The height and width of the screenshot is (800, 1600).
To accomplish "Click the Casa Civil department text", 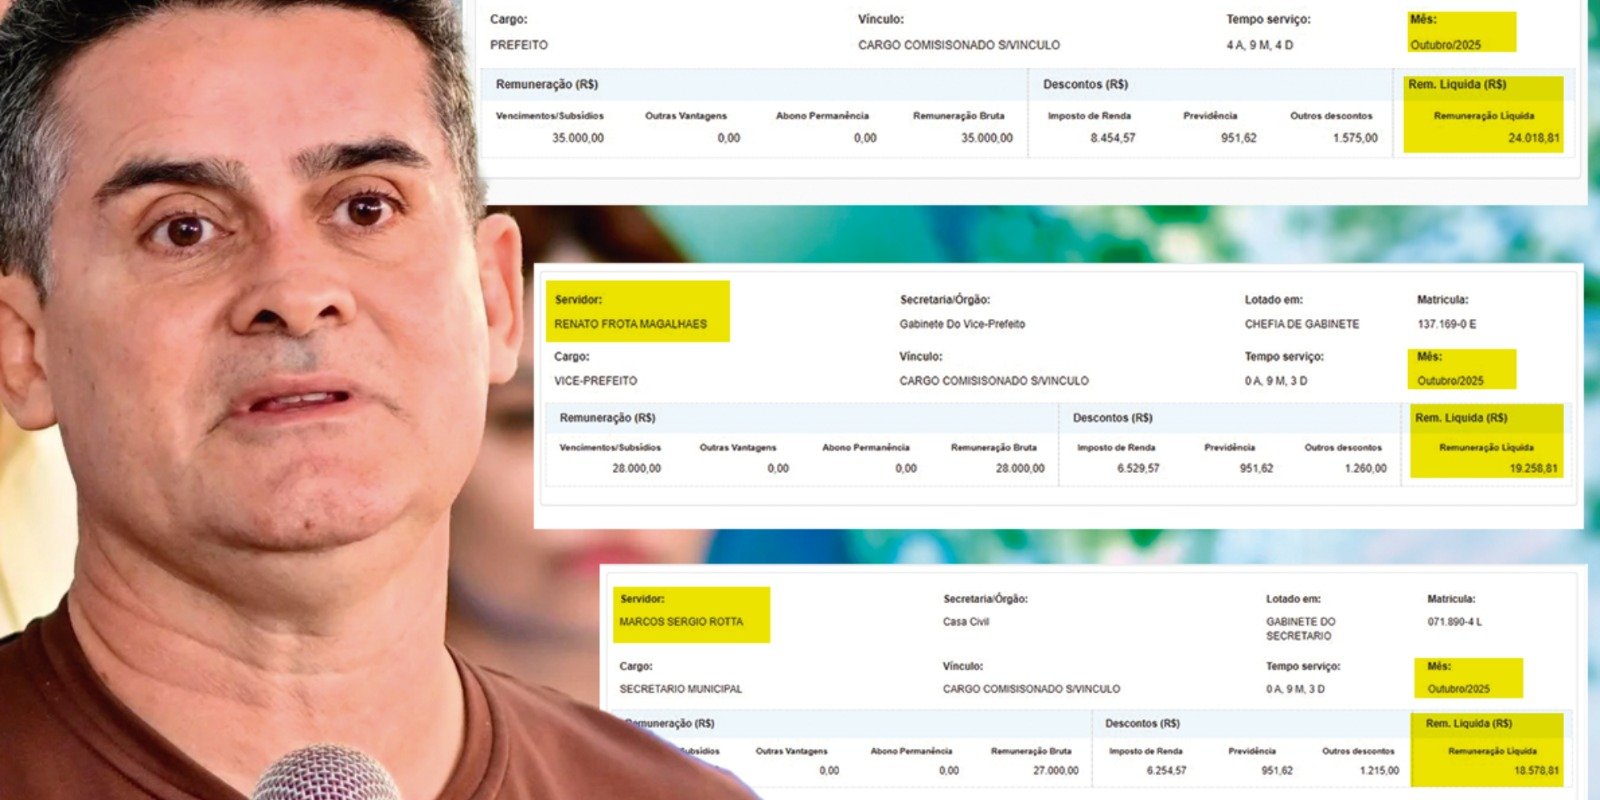I will point(965,622).
